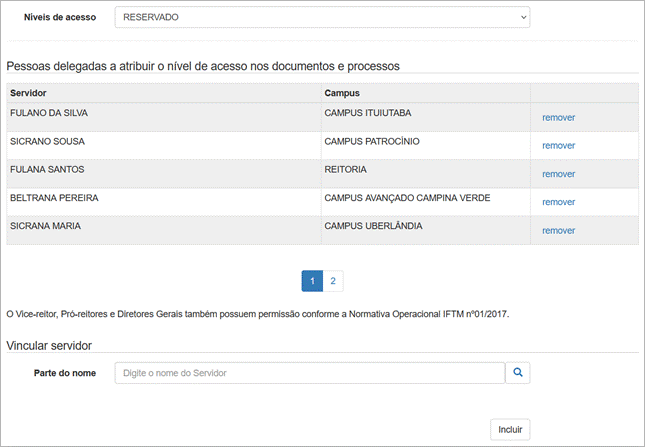This screenshot has width=645, height=447.
Task: Remove BELTRANA PEREIRA entry
Action: coord(558,202)
